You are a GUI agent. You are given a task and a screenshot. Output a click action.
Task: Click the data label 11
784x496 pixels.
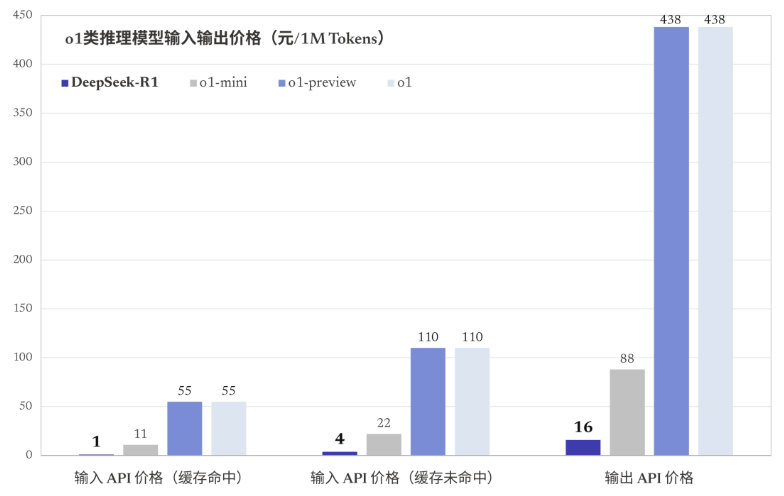[140, 434]
